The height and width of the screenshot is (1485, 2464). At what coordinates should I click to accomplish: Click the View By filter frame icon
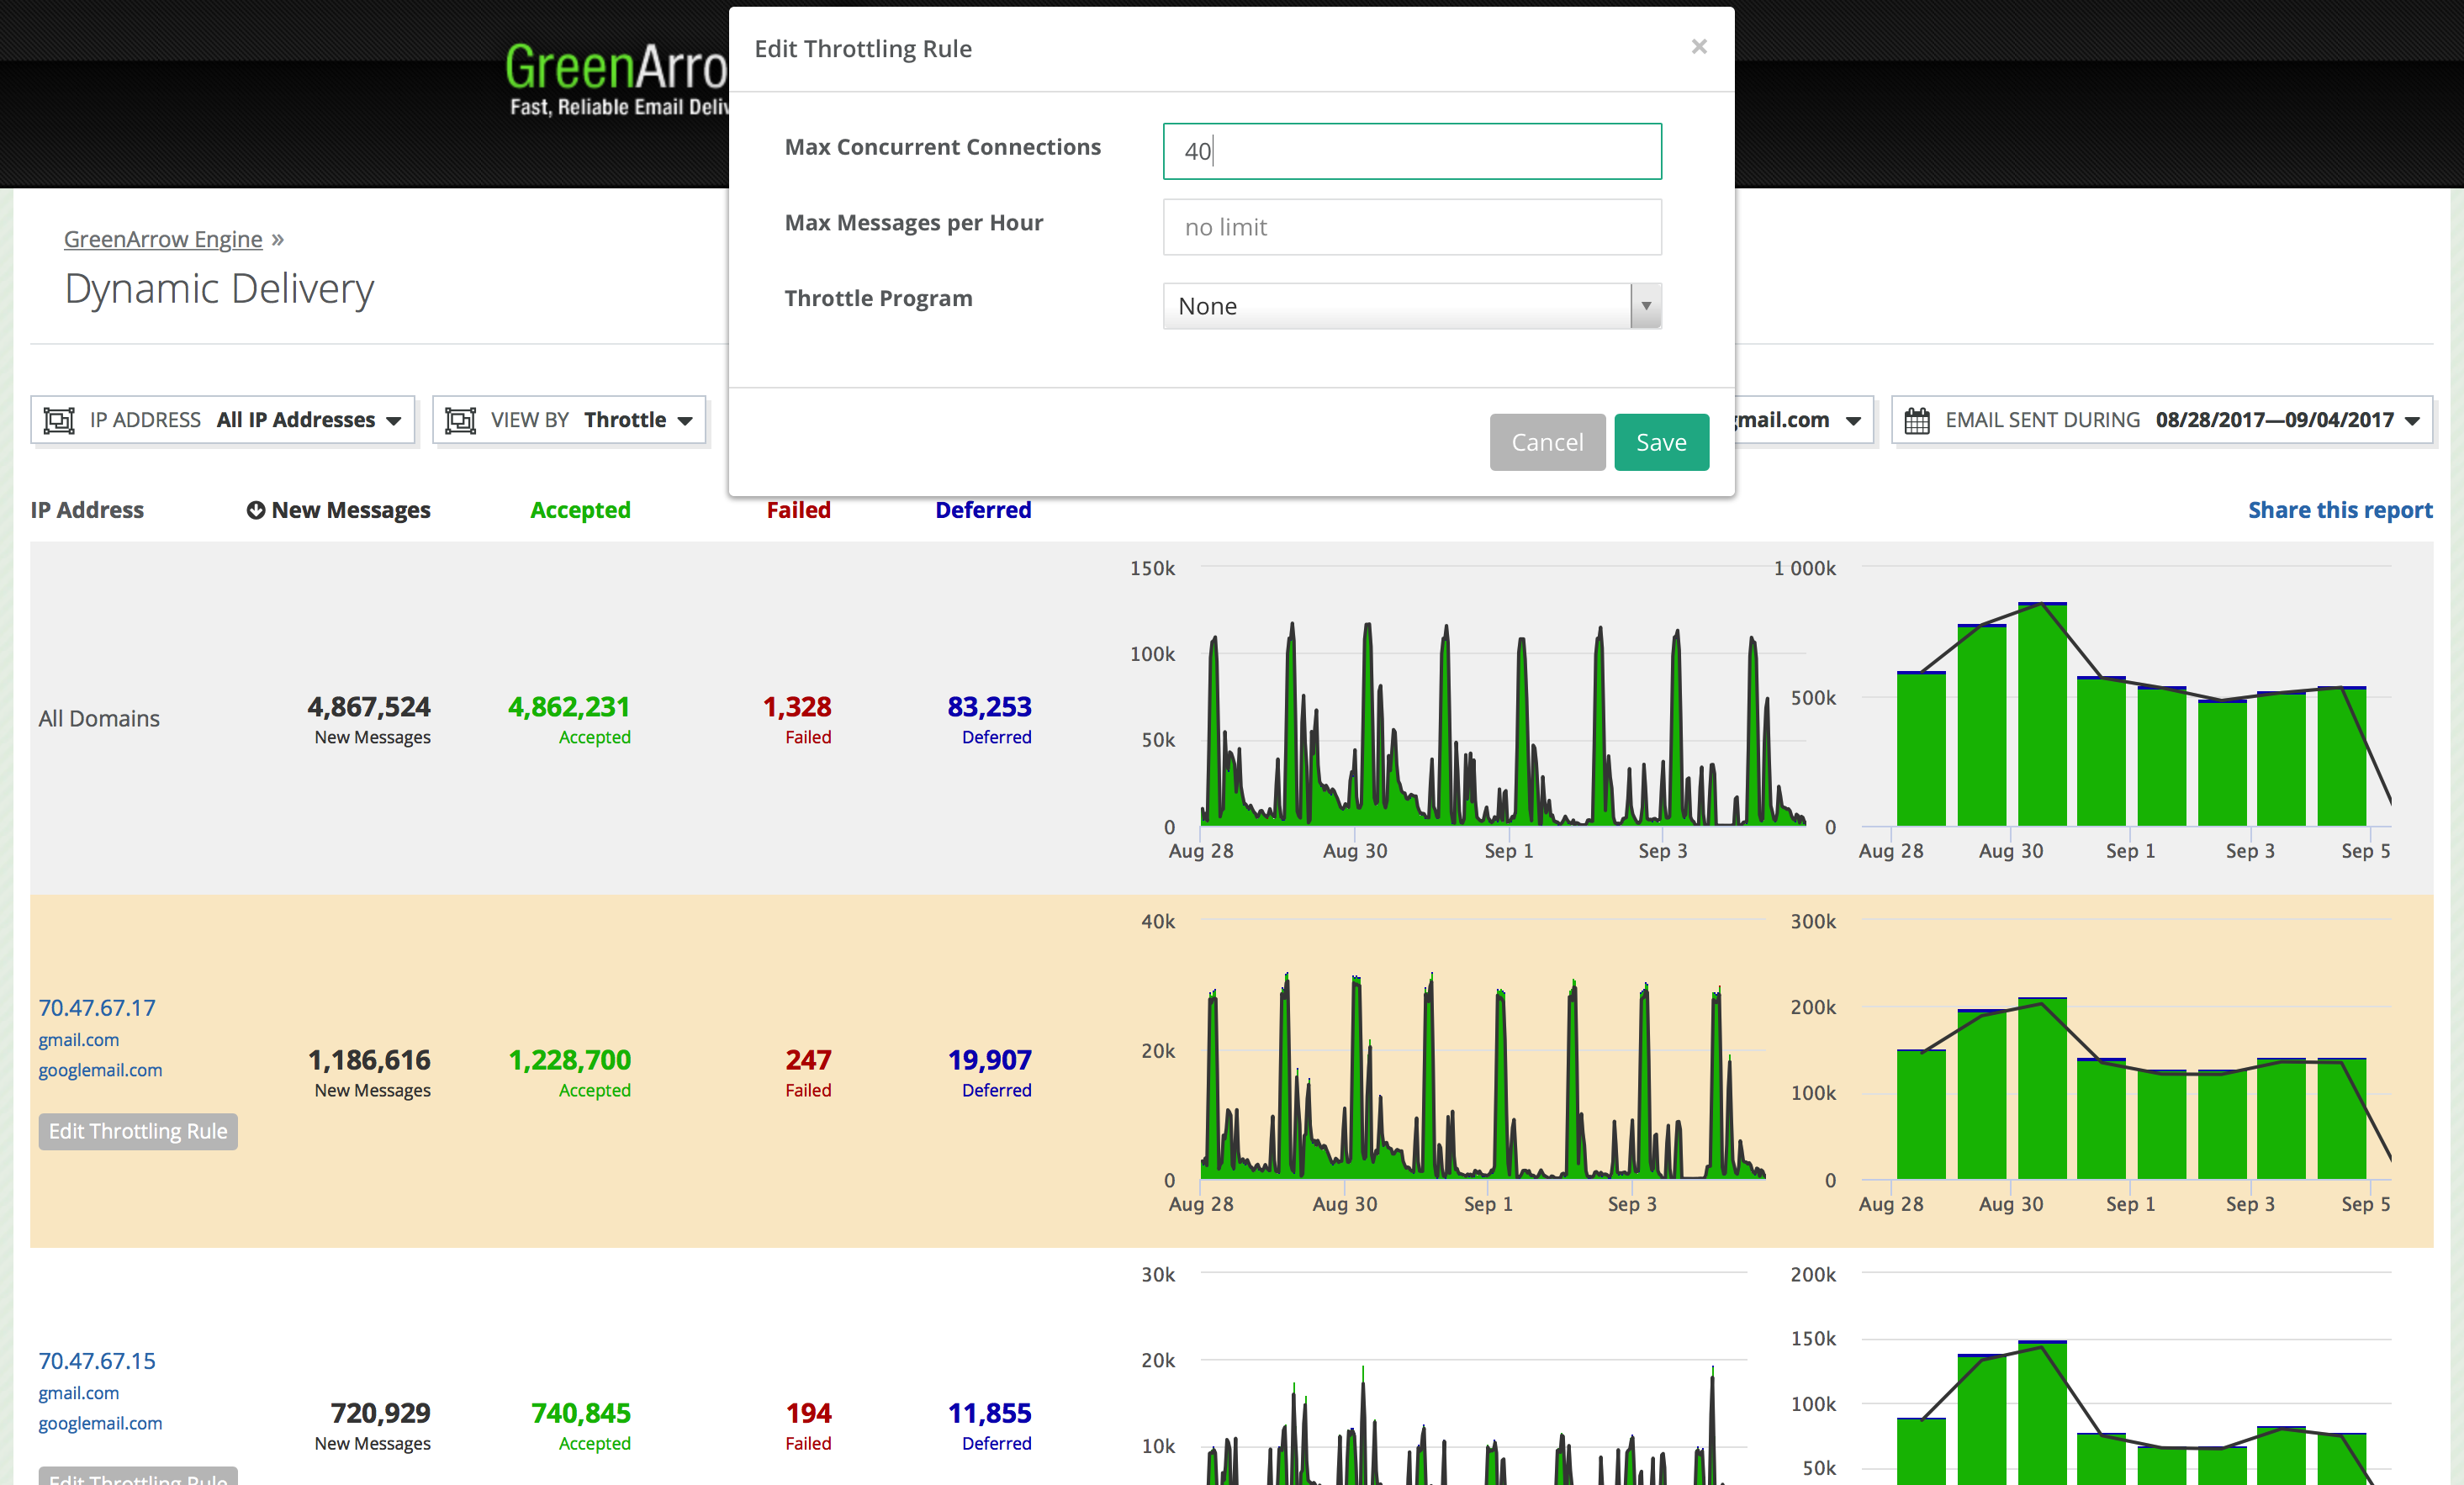pyautogui.click(x=460, y=420)
